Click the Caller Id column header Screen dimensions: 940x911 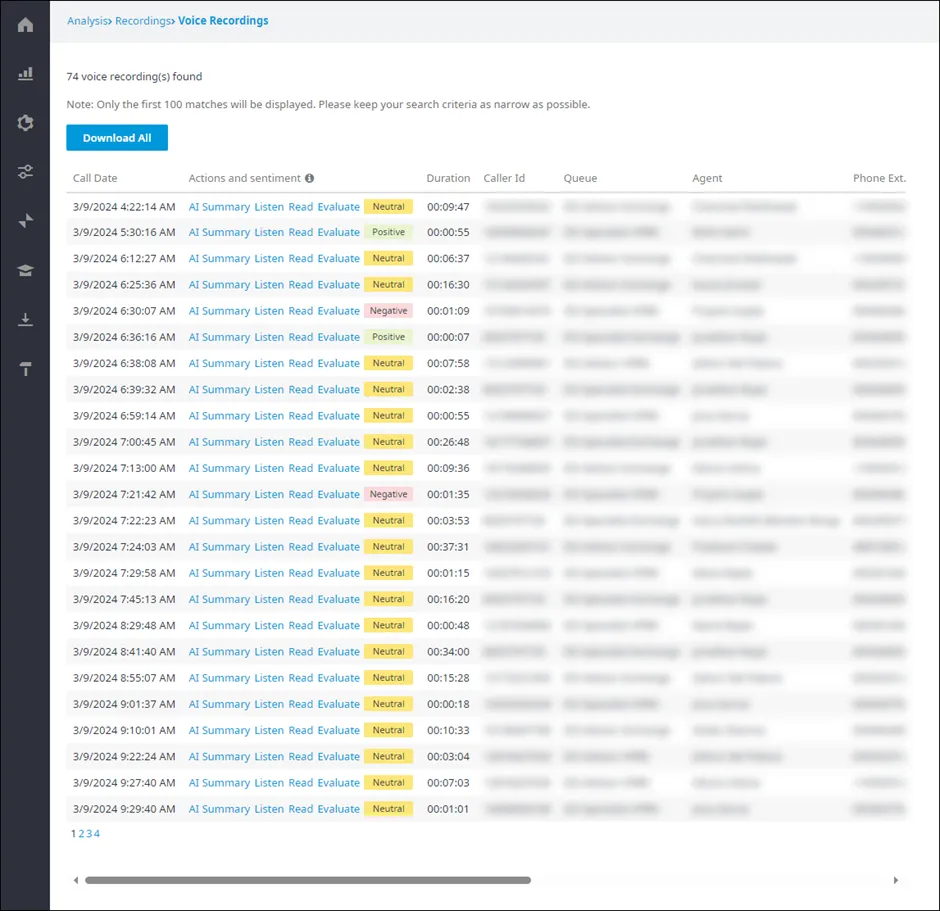pyautogui.click(x=504, y=178)
